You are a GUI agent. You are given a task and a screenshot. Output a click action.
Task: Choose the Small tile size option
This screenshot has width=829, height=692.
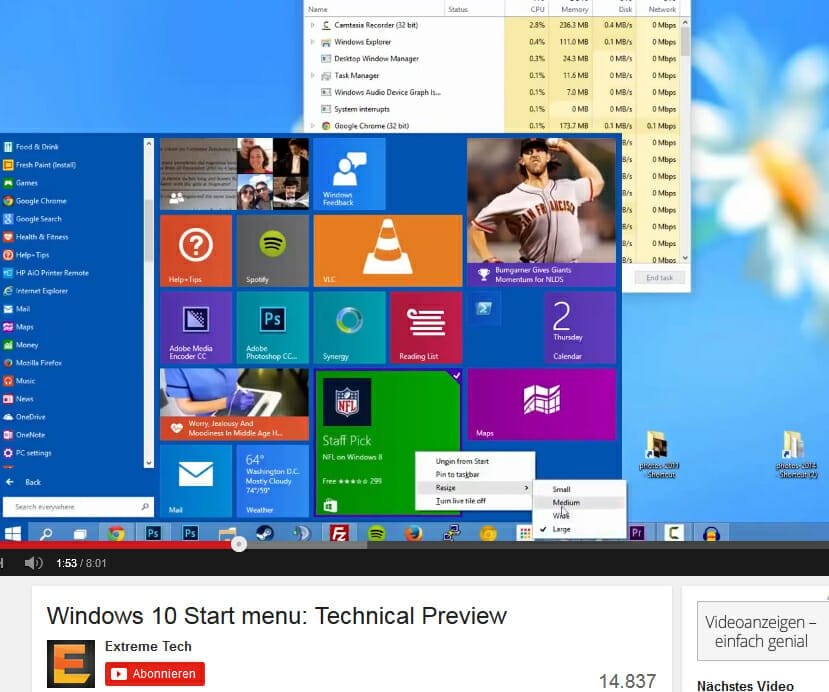click(x=561, y=489)
